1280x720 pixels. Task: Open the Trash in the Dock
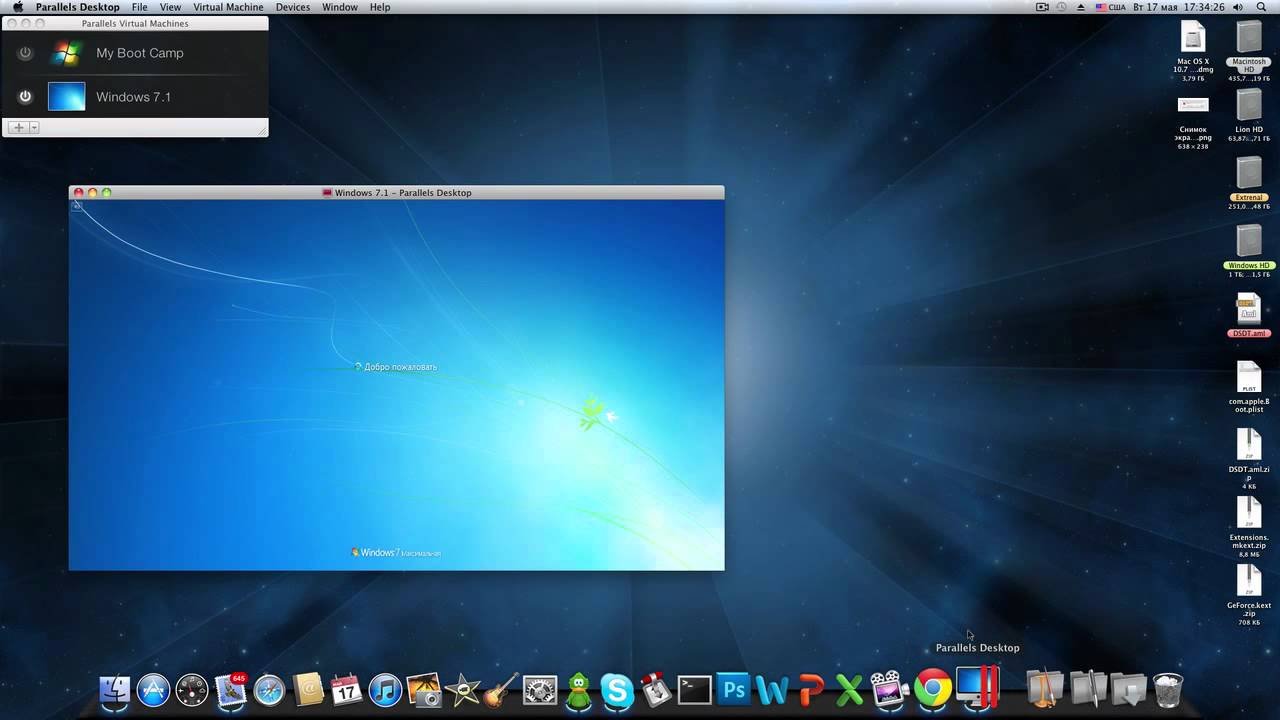pos(1168,690)
